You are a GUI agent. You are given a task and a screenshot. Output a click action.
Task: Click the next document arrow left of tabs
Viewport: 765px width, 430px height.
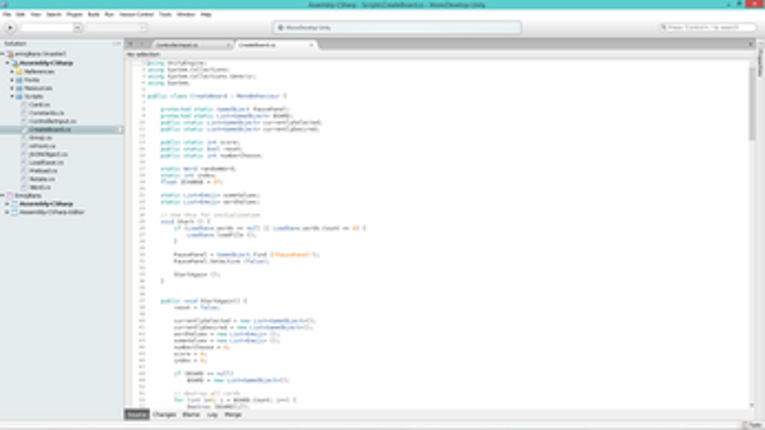[x=142, y=44]
